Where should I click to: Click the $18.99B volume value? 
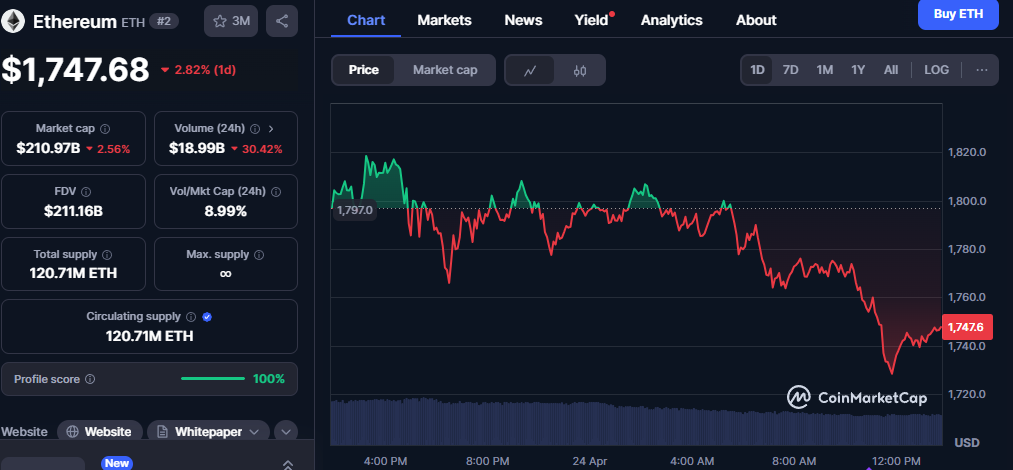point(197,148)
